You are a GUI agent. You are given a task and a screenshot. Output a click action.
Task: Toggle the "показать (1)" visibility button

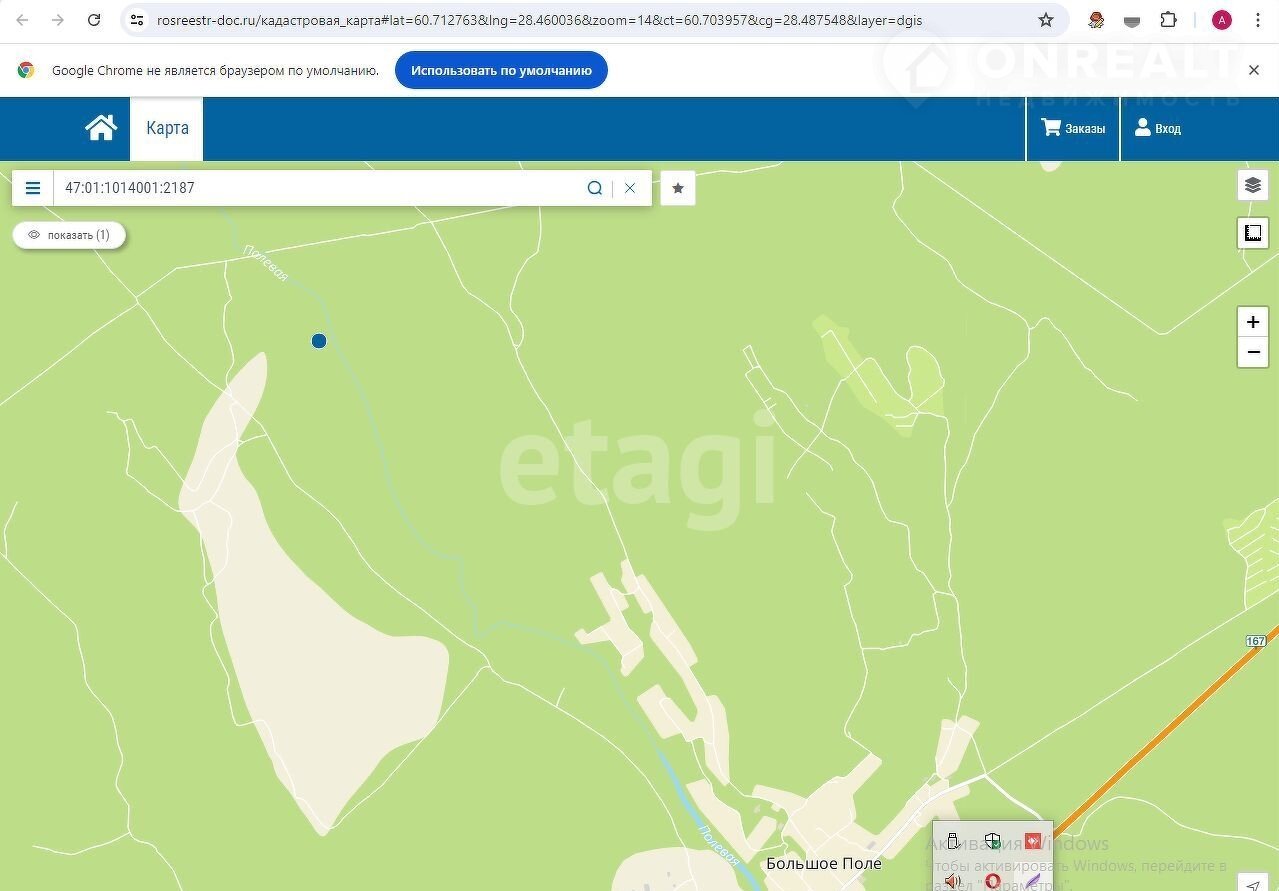pos(69,235)
